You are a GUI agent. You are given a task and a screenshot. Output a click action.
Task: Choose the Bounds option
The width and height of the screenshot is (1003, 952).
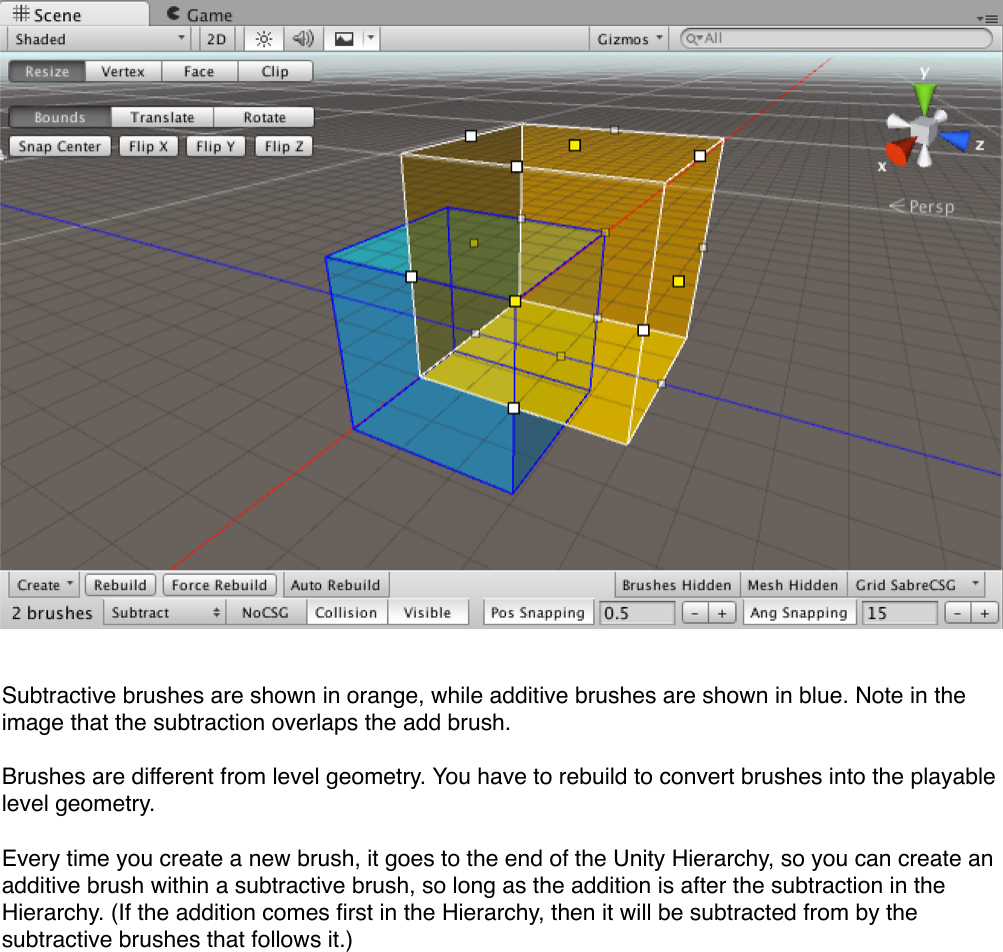point(59,118)
